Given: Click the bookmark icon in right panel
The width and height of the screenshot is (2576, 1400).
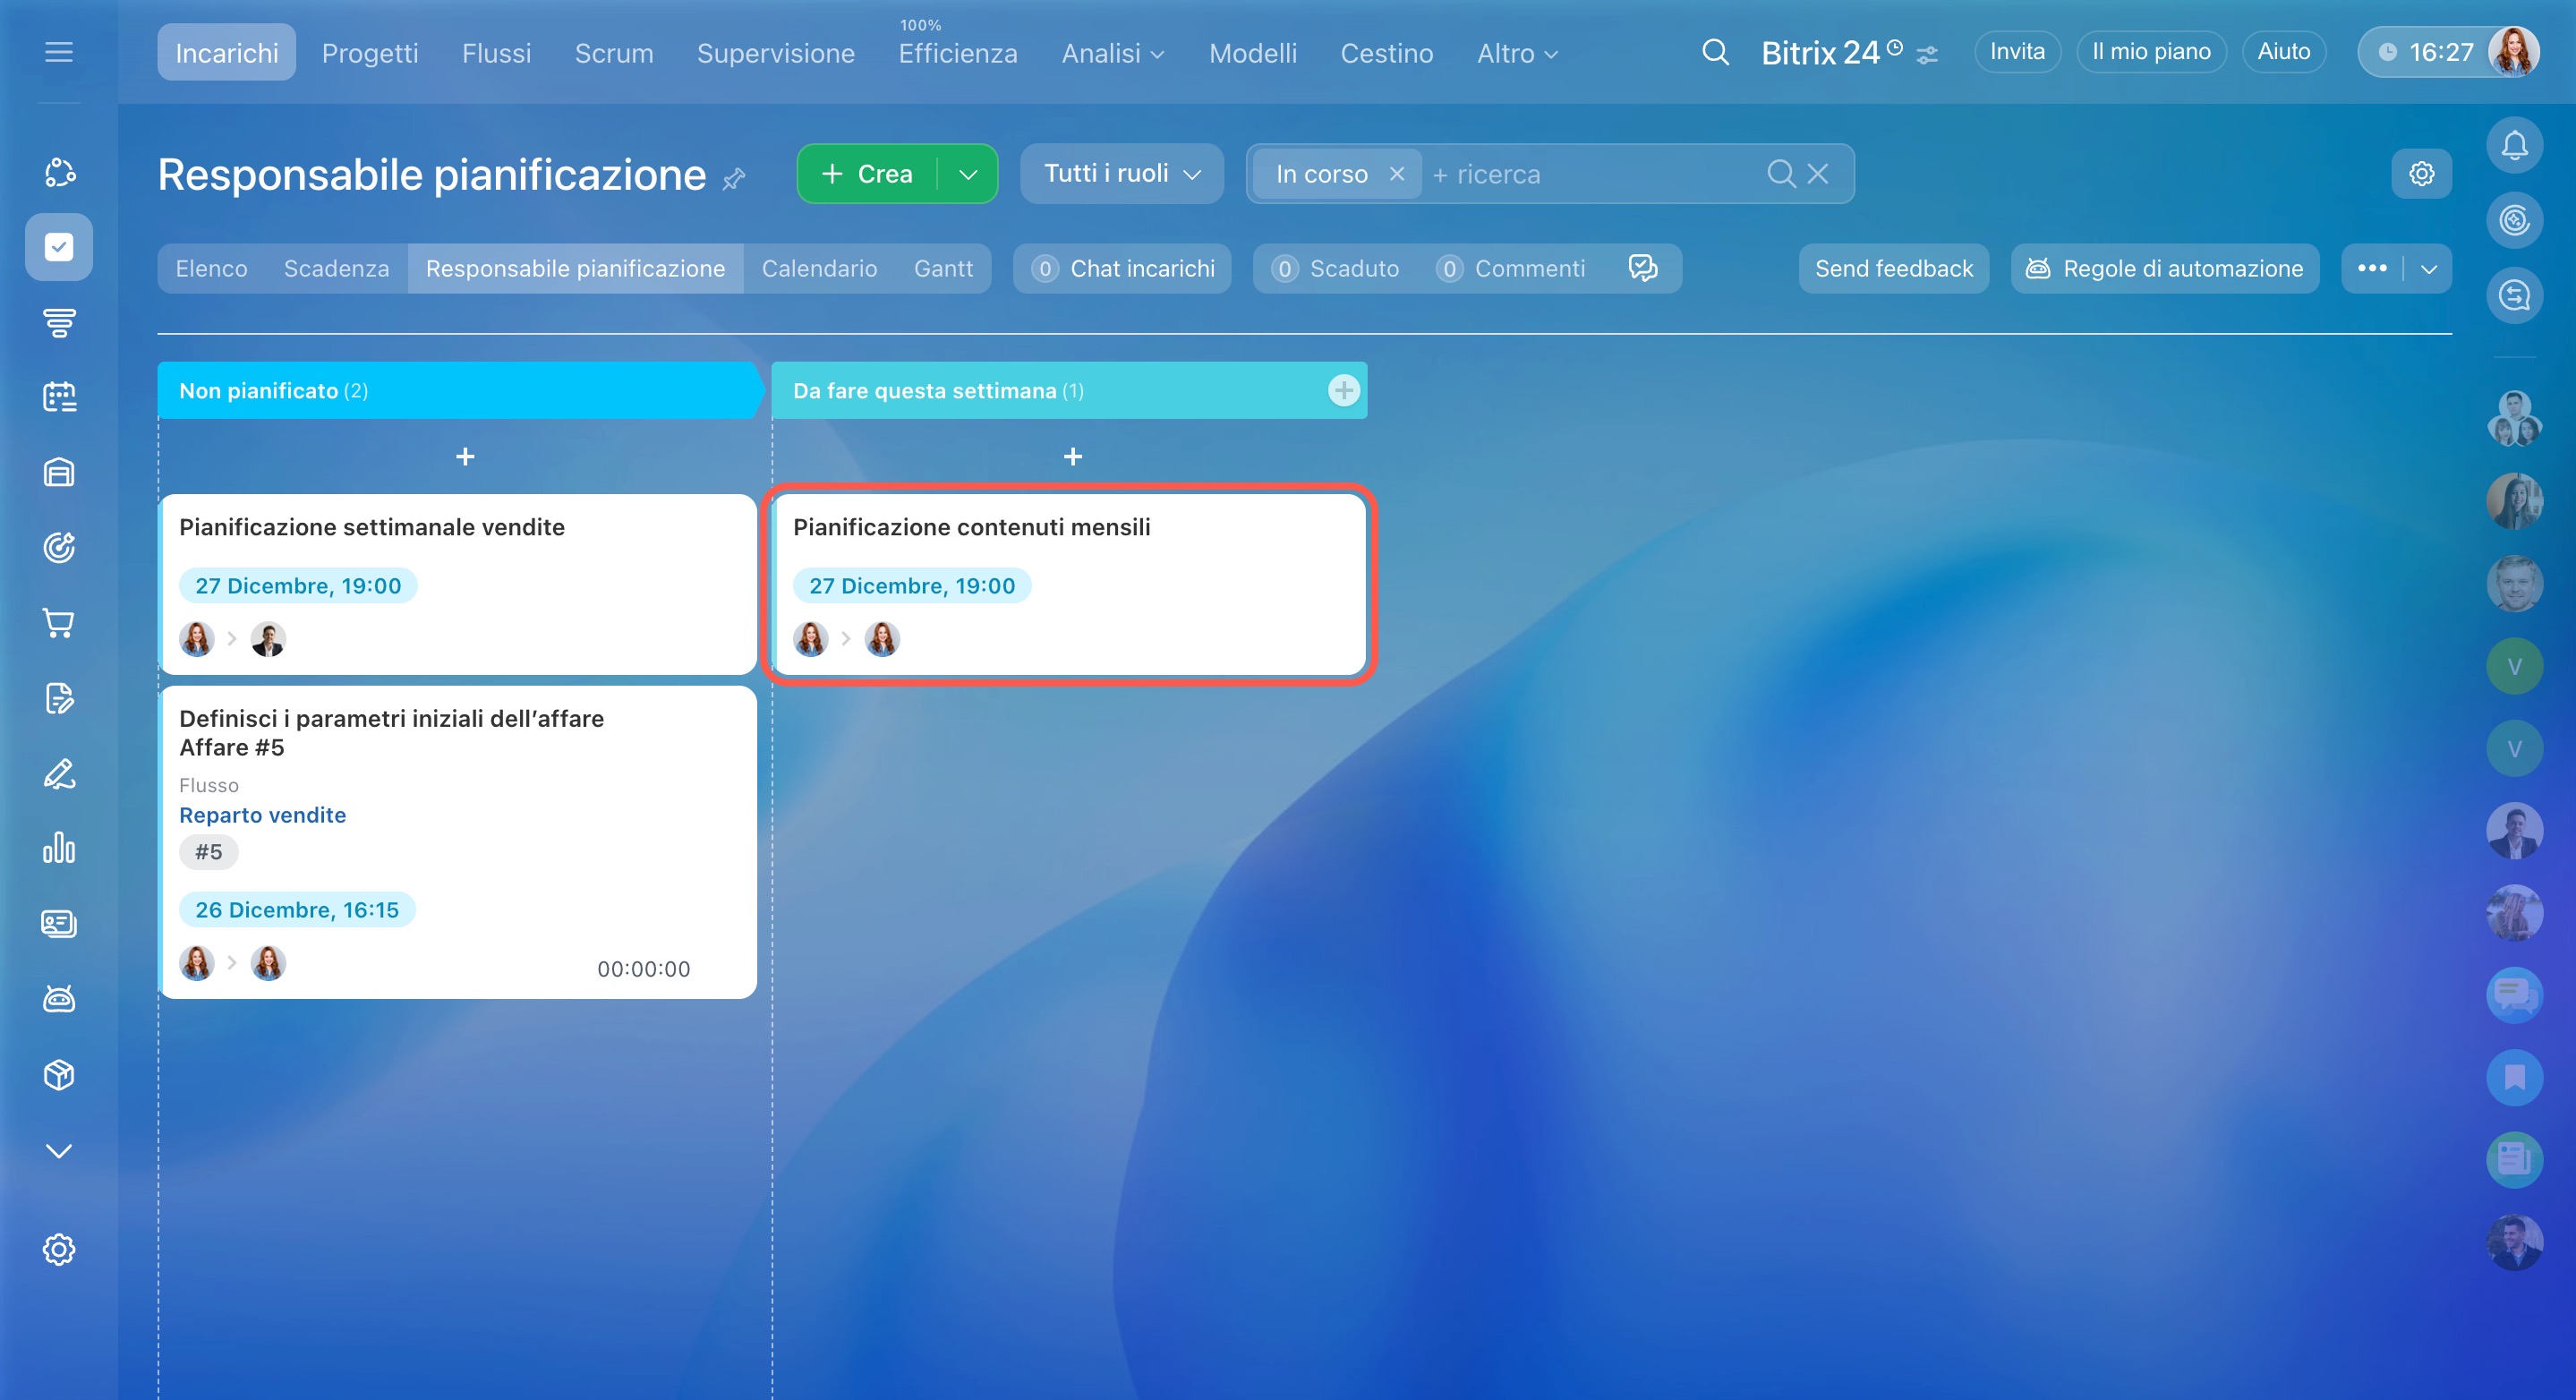Looking at the screenshot, I should tap(2514, 1077).
